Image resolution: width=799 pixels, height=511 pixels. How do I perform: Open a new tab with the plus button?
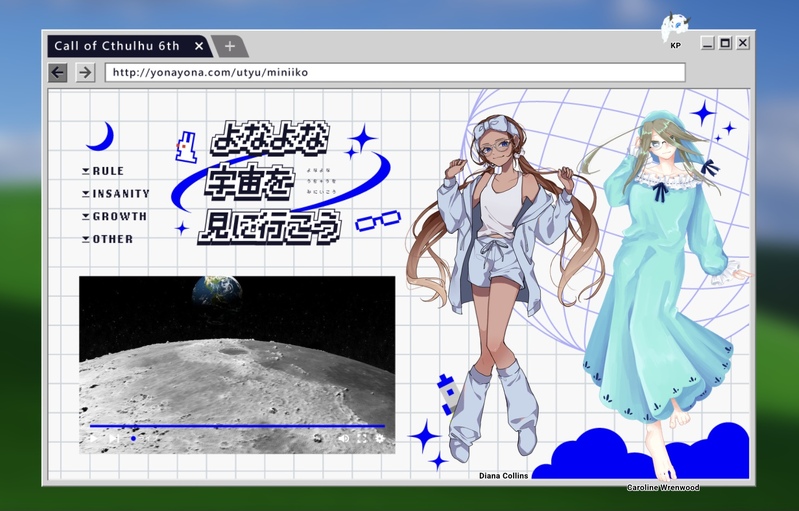click(230, 46)
